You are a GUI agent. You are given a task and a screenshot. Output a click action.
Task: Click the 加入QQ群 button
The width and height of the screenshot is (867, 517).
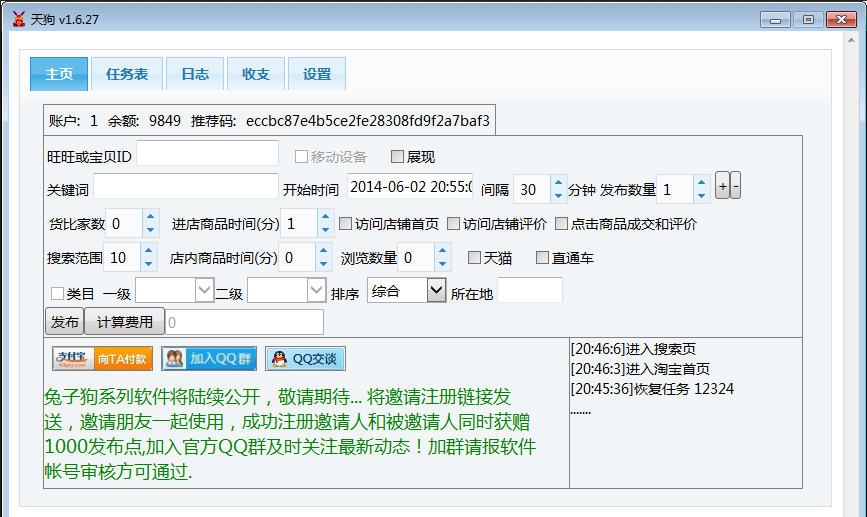209,359
